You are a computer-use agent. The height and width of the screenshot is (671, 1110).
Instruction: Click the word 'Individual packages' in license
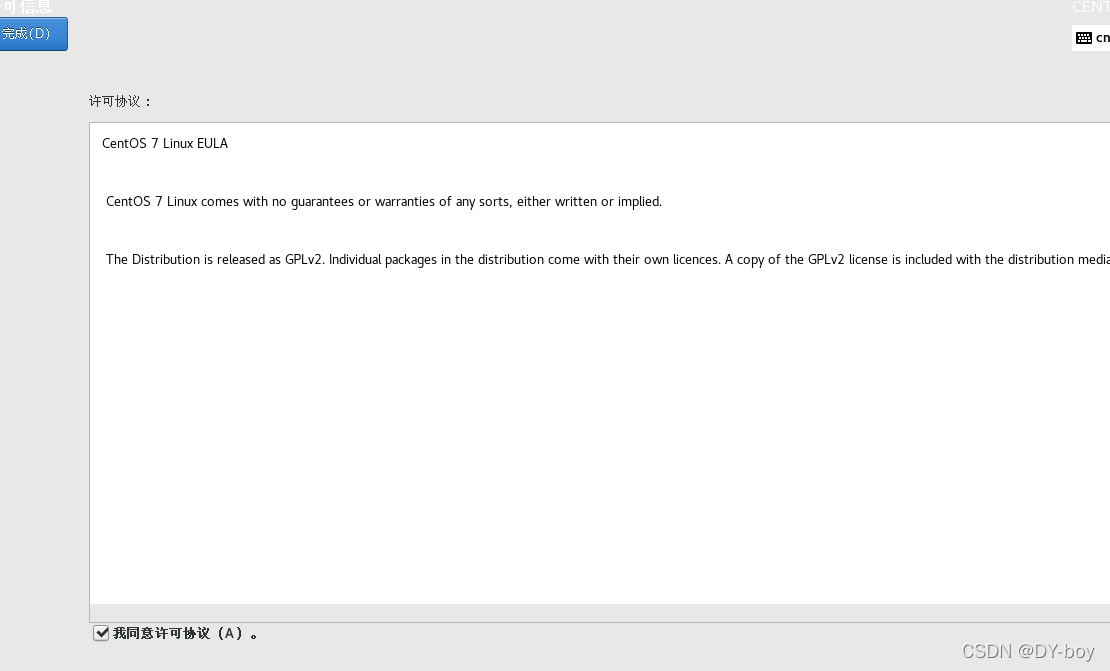382,260
